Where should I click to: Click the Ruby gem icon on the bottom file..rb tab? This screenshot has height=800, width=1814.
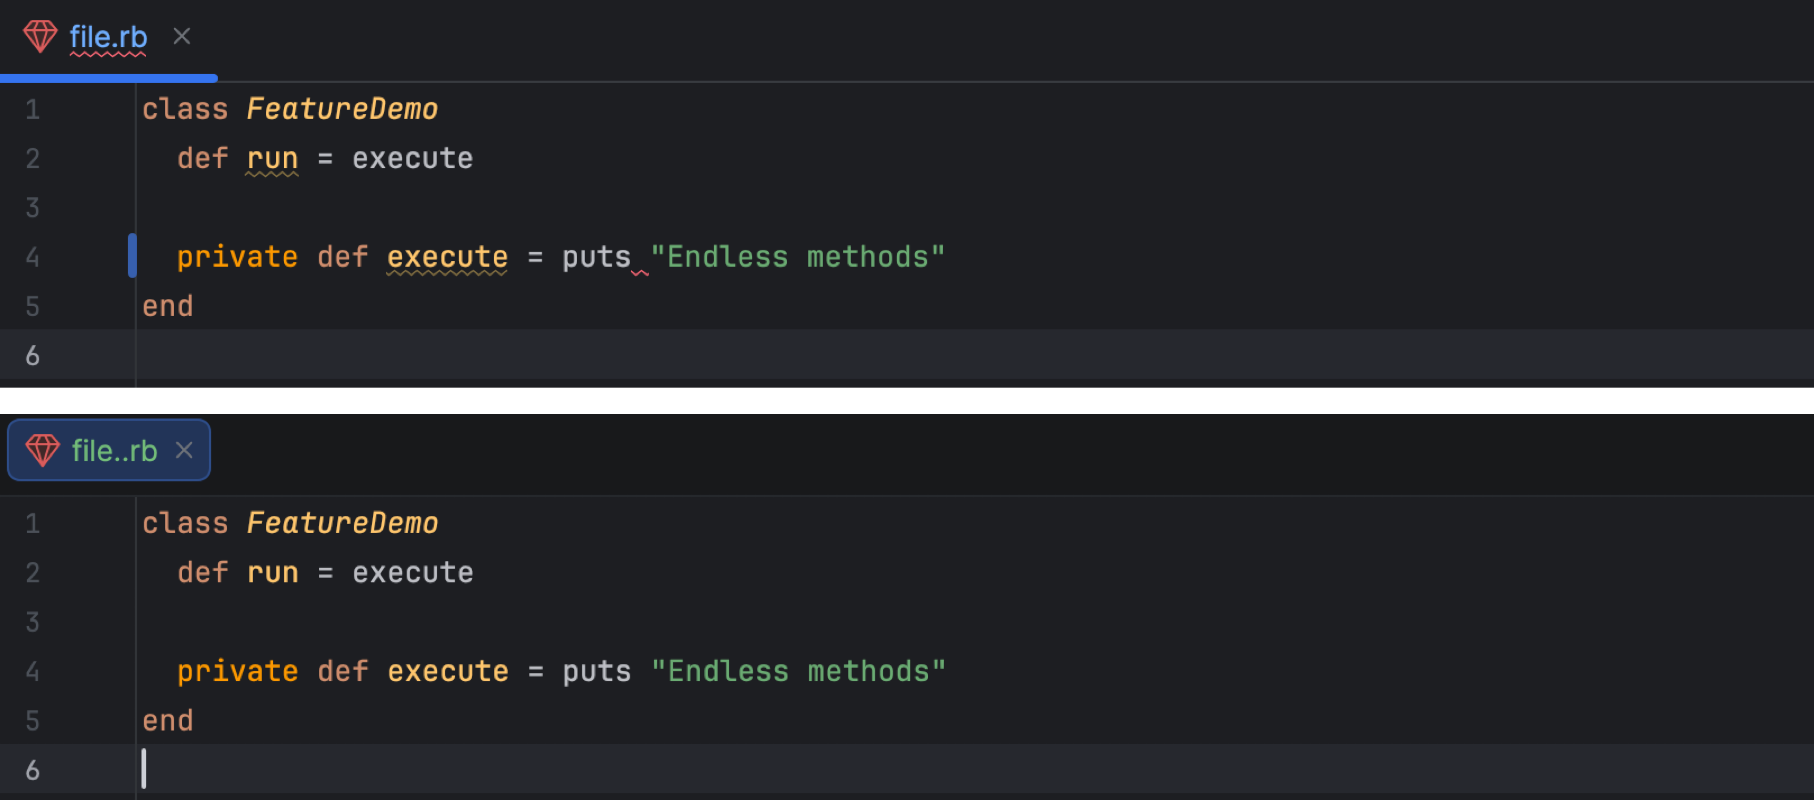[x=42, y=450]
